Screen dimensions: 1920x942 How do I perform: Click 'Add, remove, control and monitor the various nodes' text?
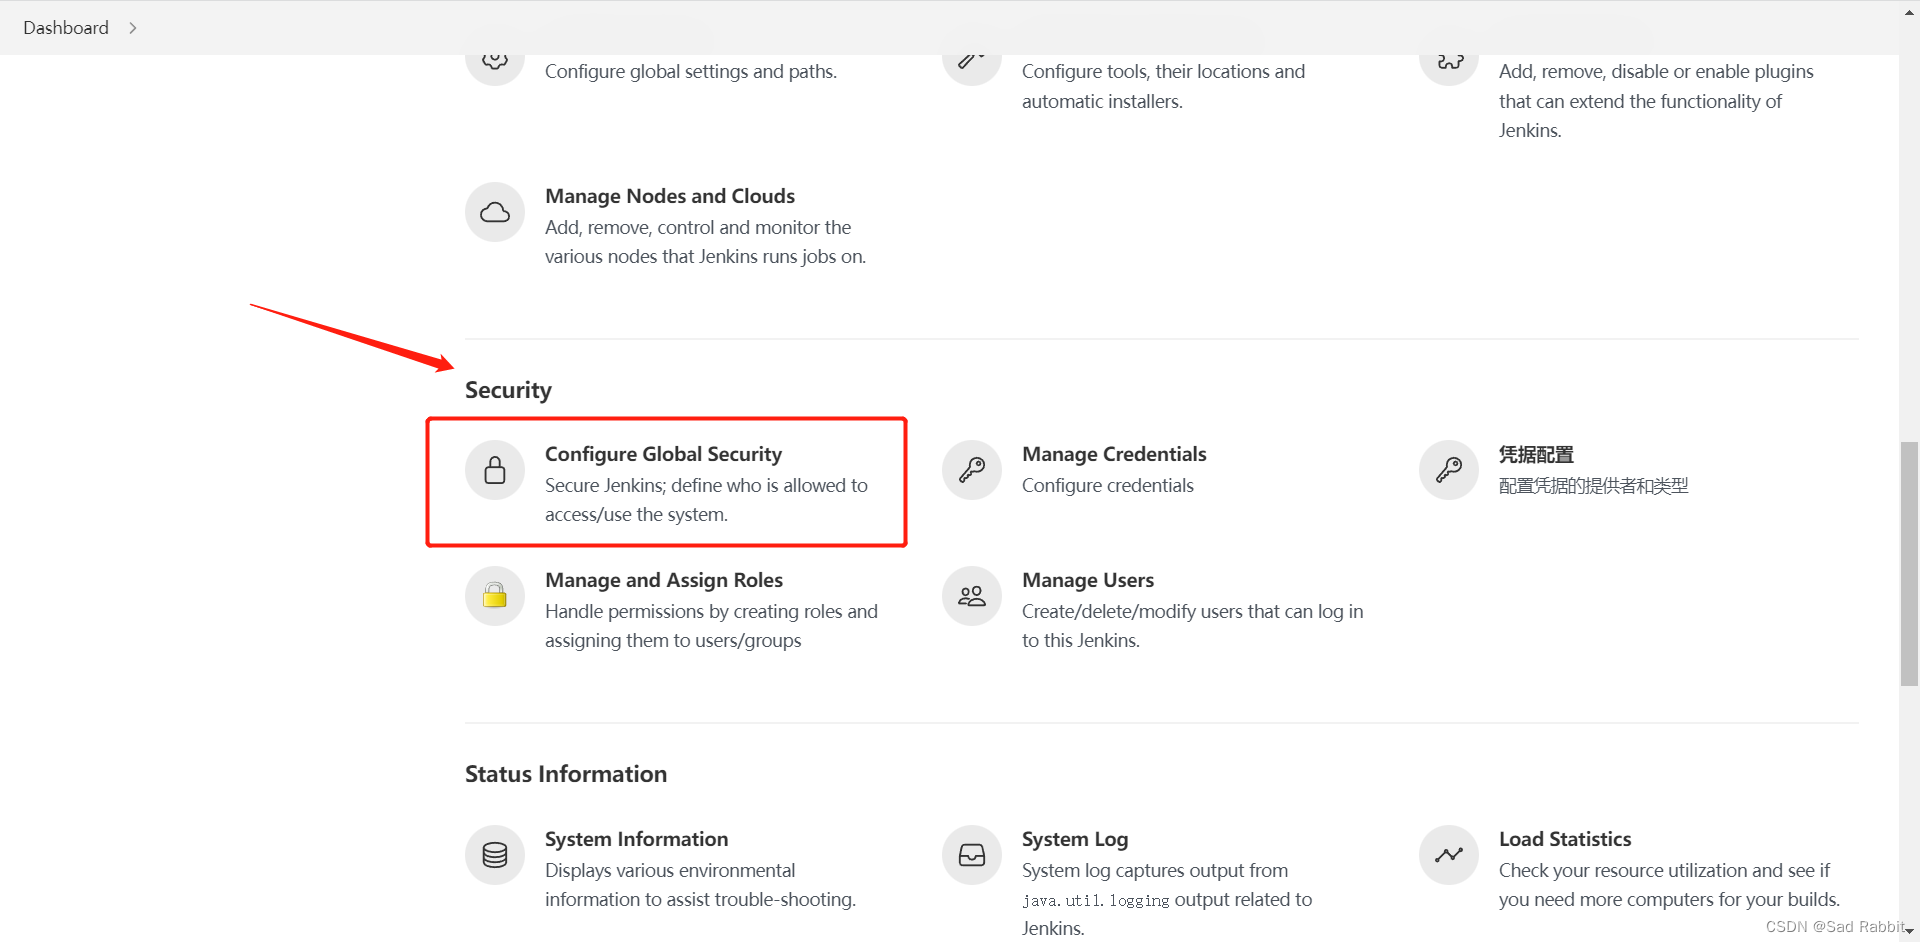[705, 241]
